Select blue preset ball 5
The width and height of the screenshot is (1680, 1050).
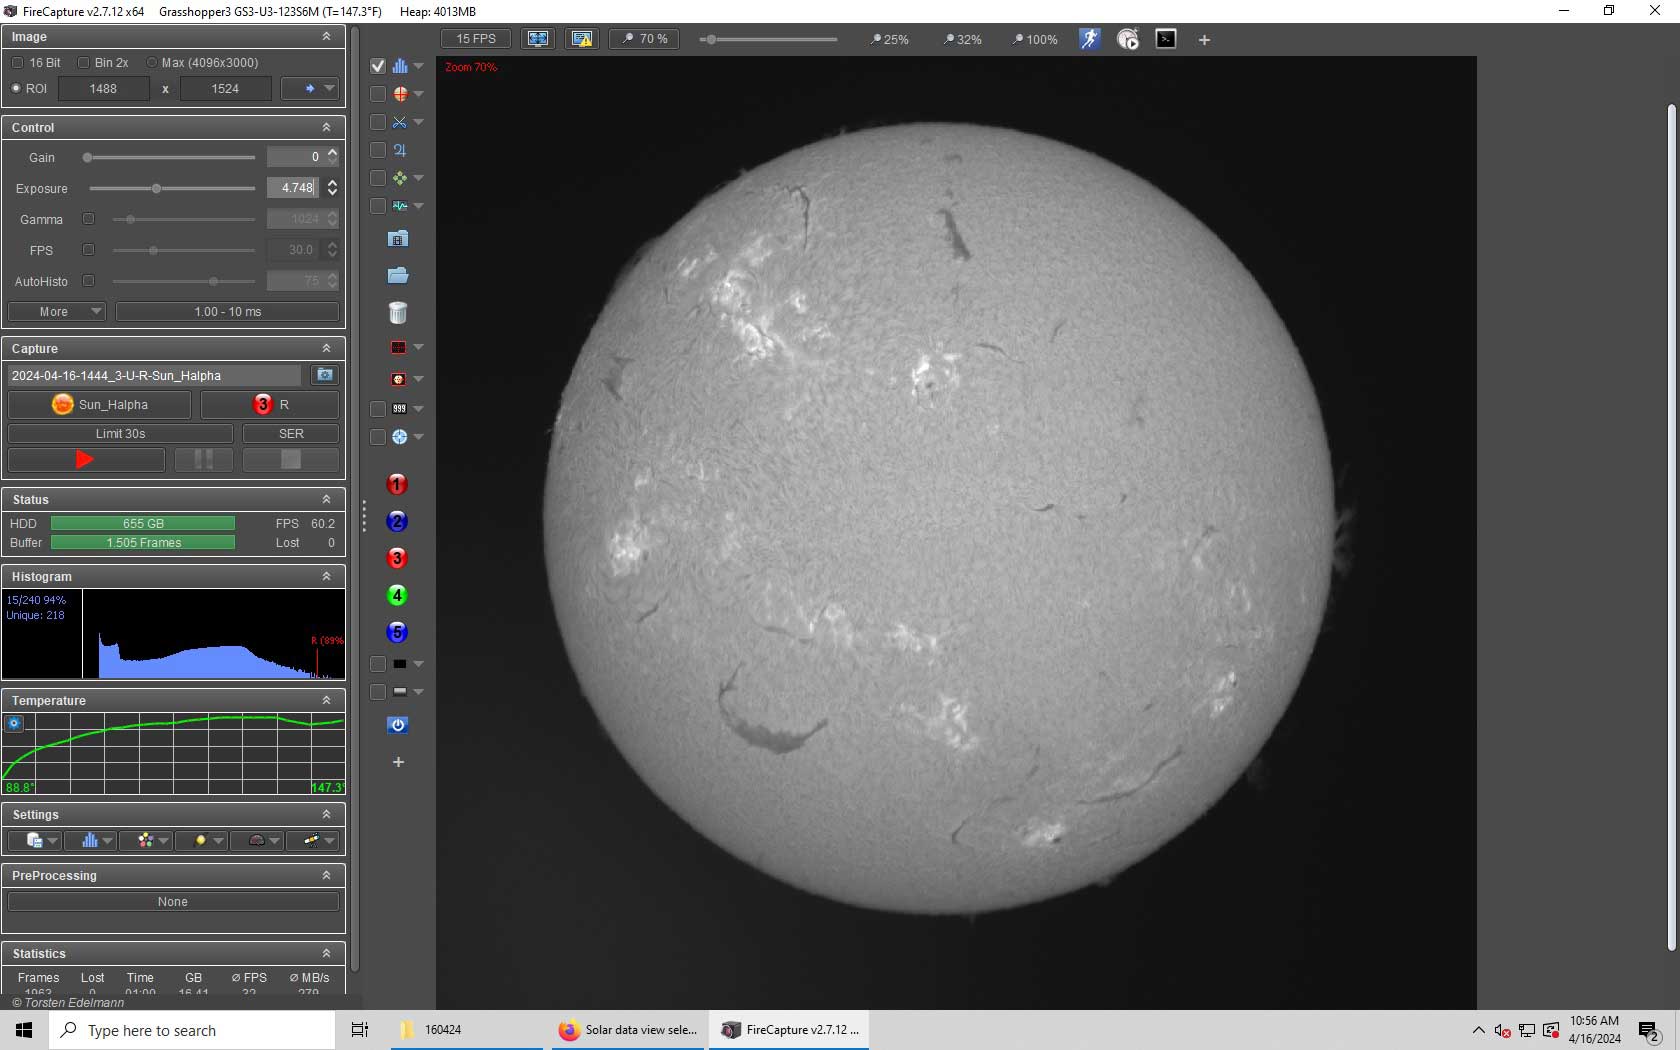coord(397,633)
